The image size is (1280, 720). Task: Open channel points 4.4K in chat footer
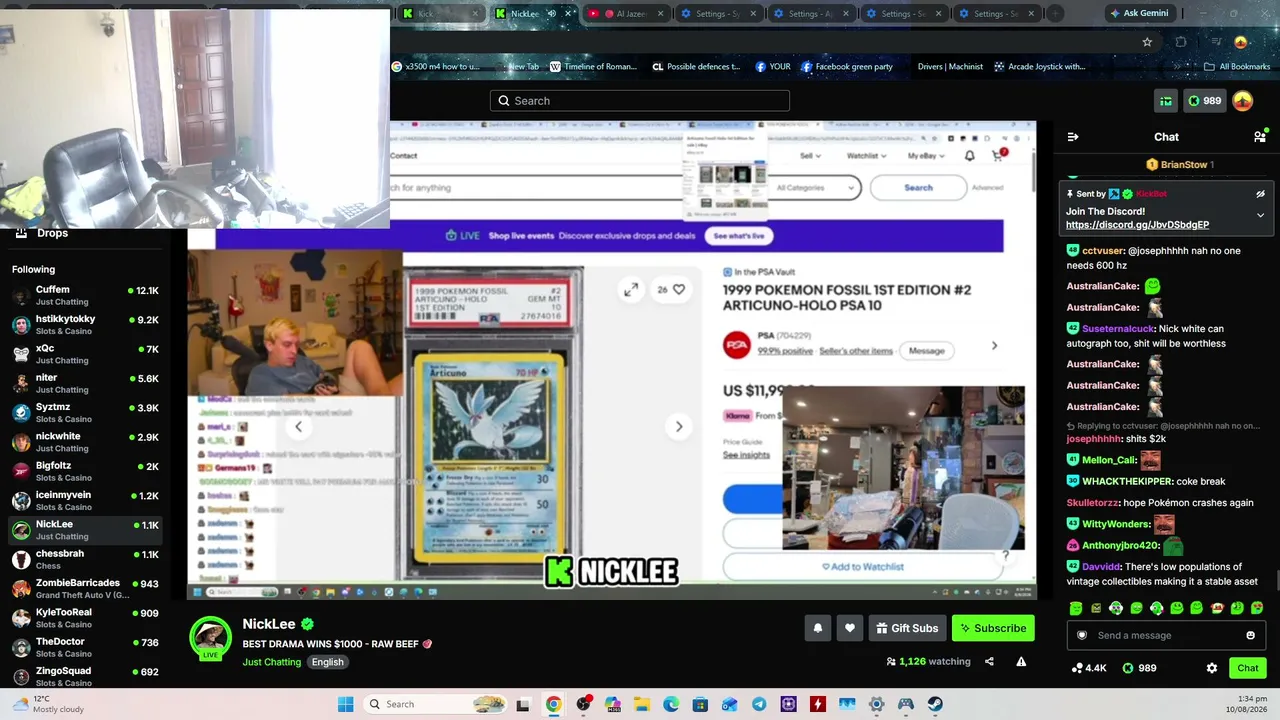1089,668
